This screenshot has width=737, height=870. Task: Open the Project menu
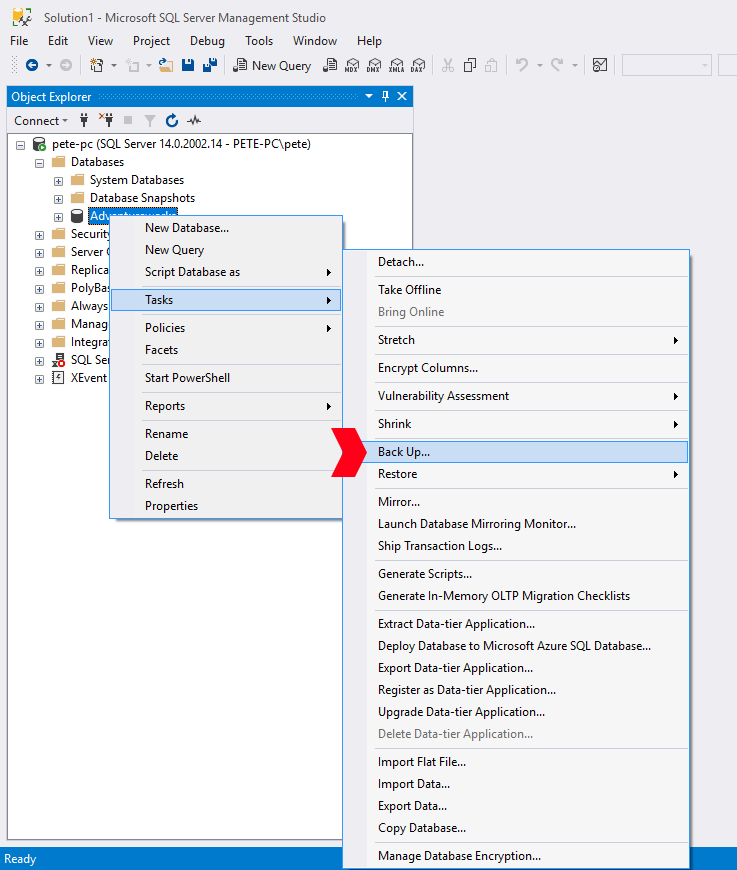coord(151,41)
